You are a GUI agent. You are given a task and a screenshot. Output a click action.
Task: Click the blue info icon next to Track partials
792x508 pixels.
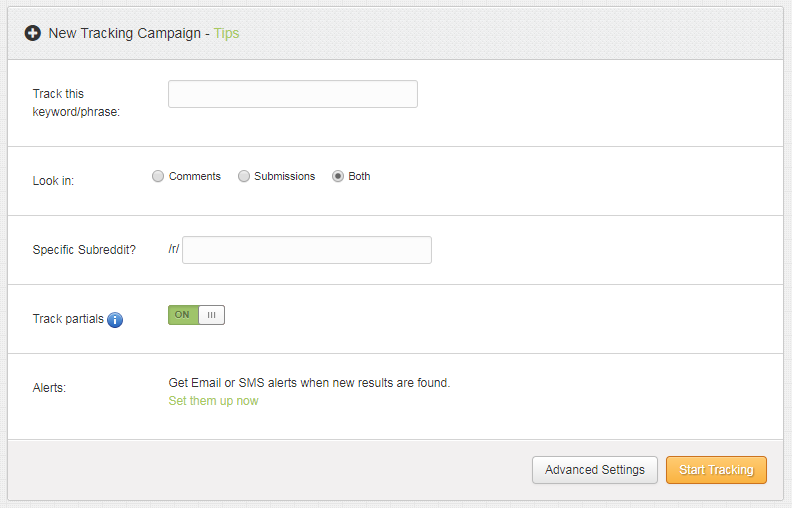(x=115, y=320)
